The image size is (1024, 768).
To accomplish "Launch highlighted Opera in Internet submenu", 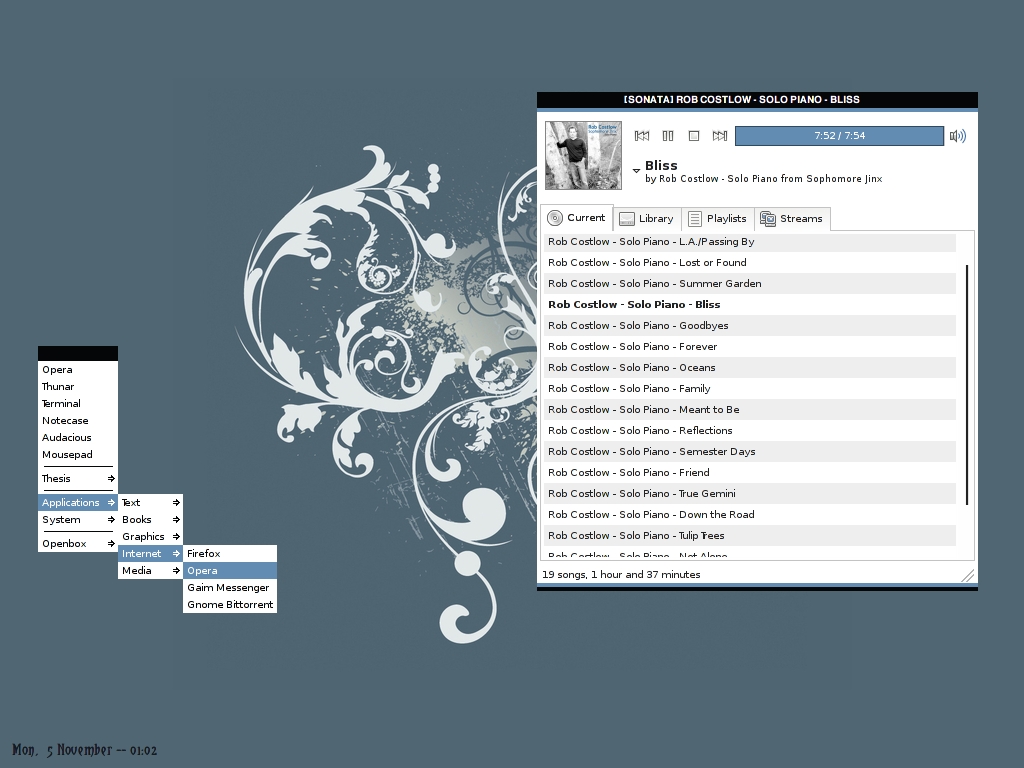I will [x=230, y=571].
